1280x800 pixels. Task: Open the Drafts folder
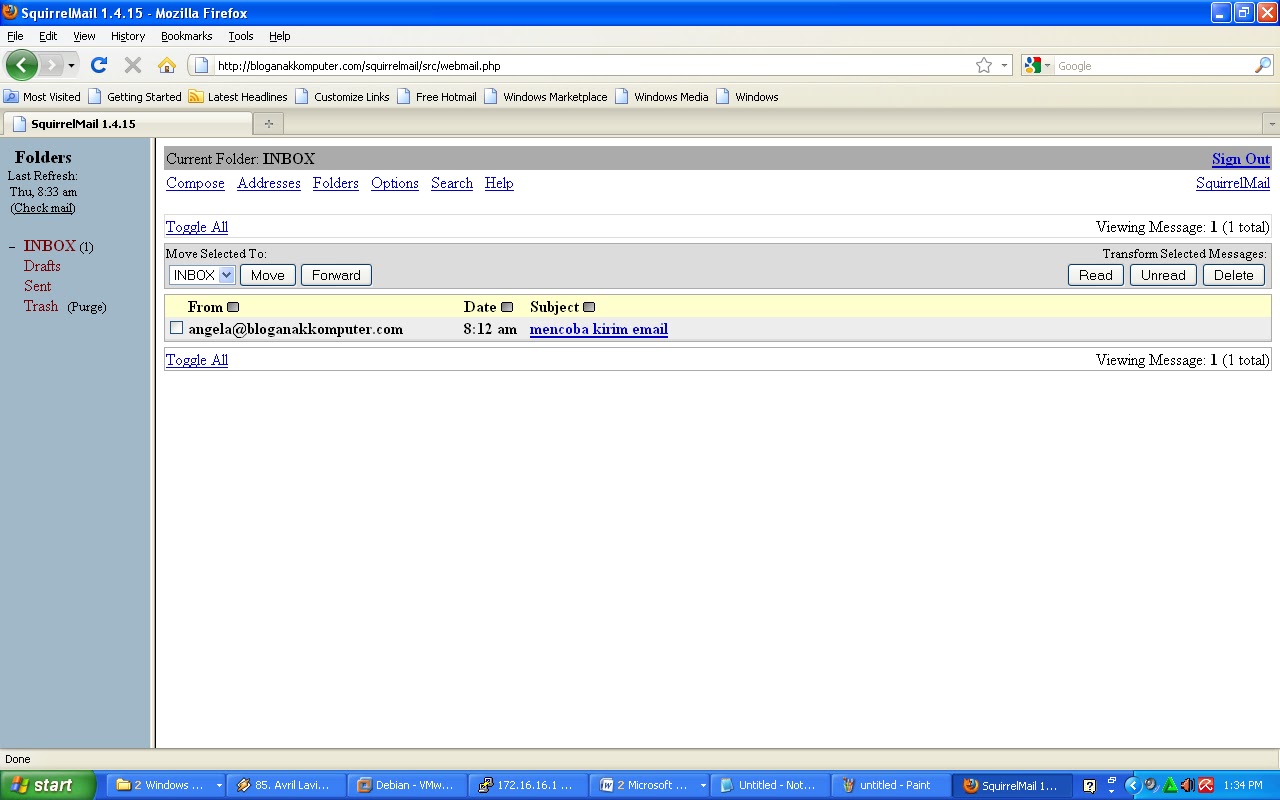tap(42, 266)
